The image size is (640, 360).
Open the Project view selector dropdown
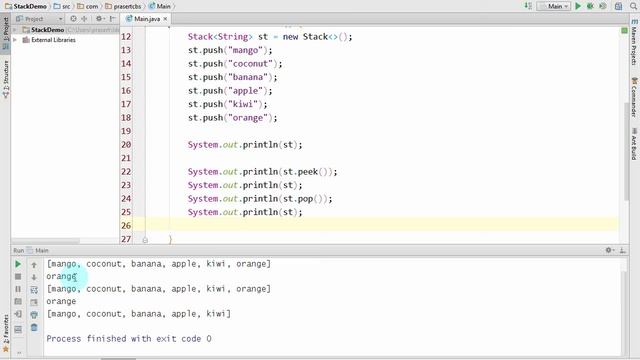39,19
